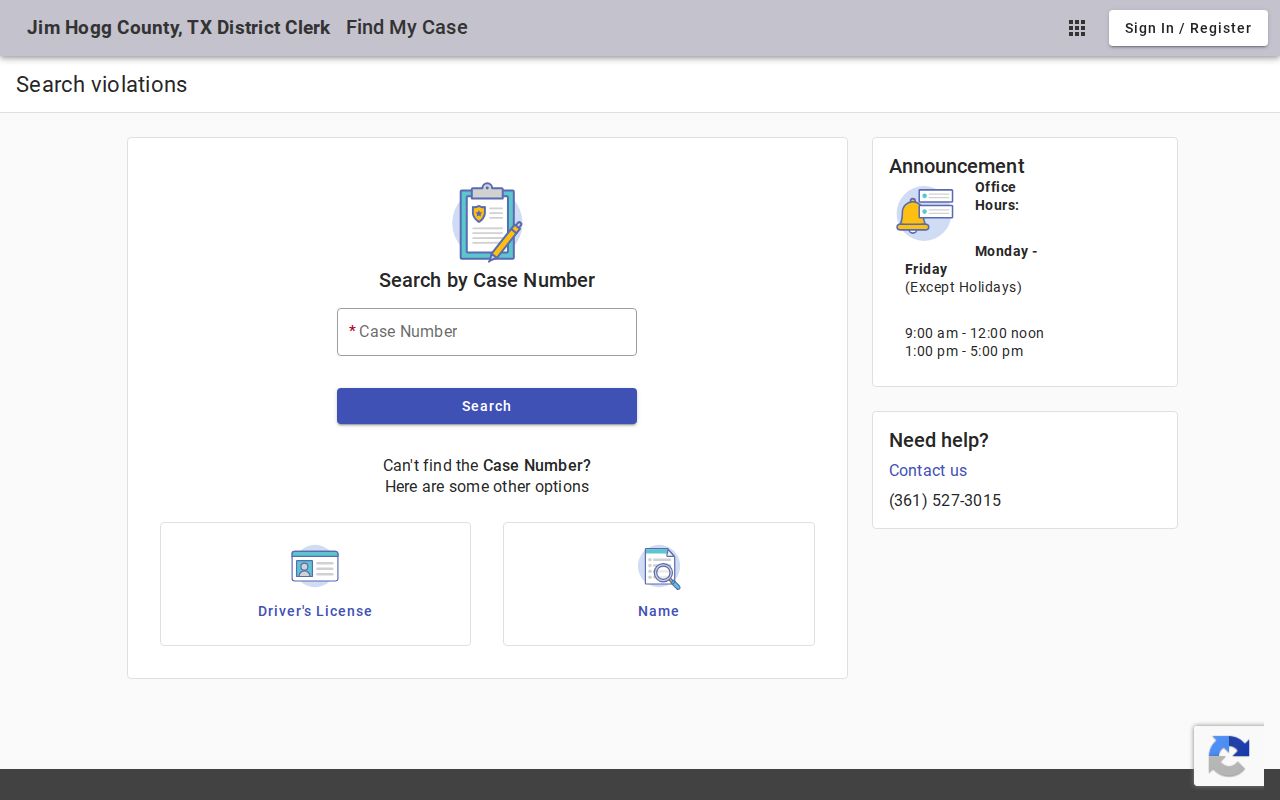Click Sign In / Register button

click(1188, 28)
